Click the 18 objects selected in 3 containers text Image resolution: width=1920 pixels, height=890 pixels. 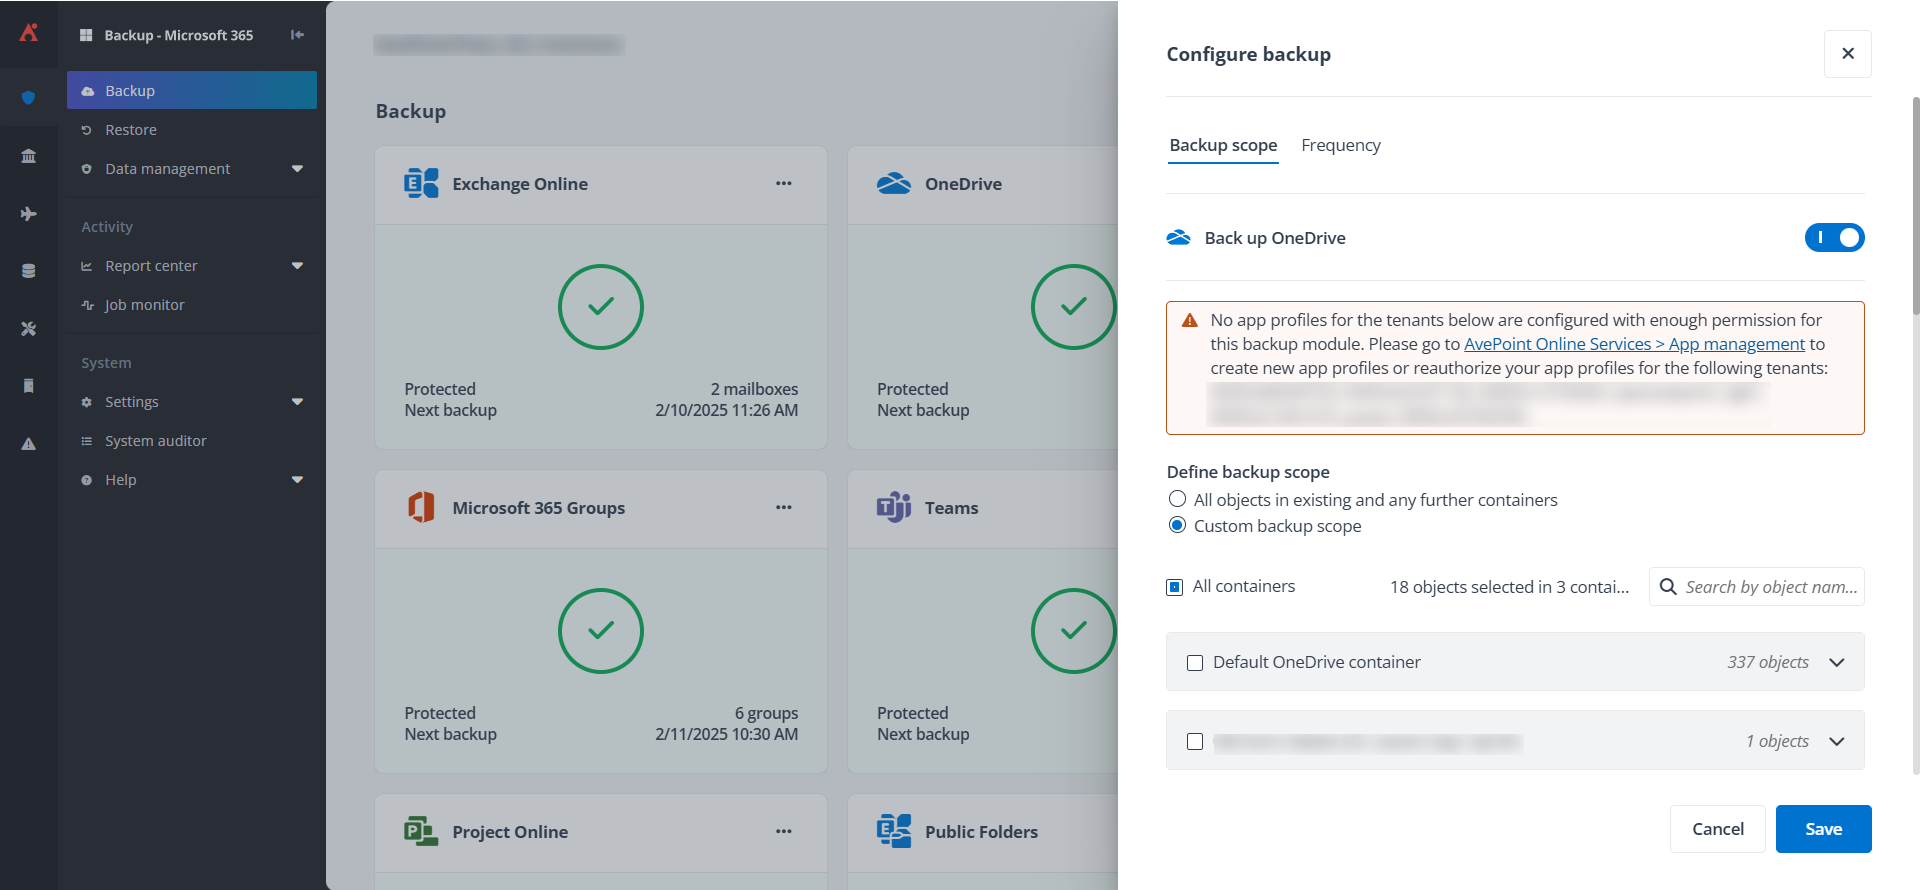click(1509, 587)
